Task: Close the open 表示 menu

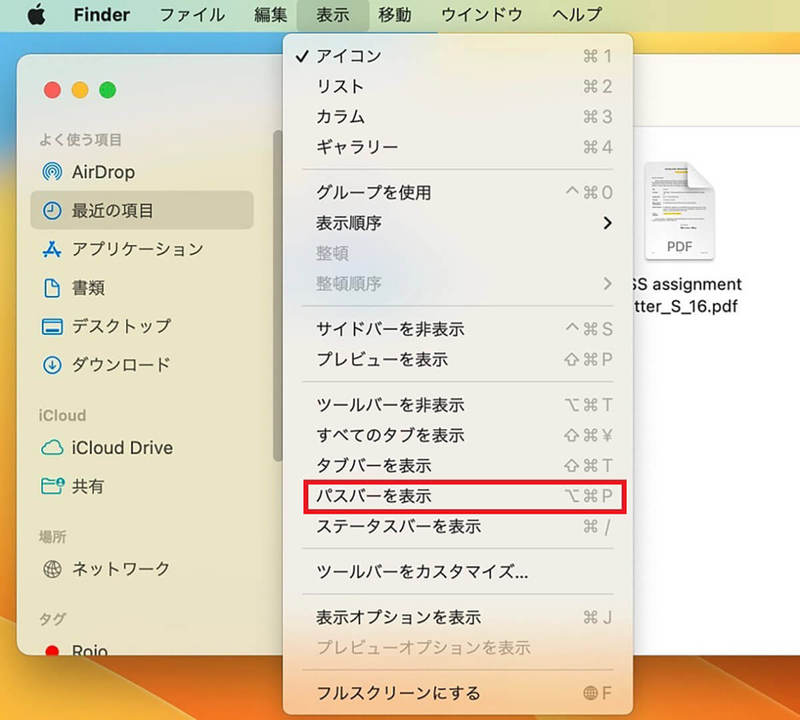Action: (x=333, y=15)
